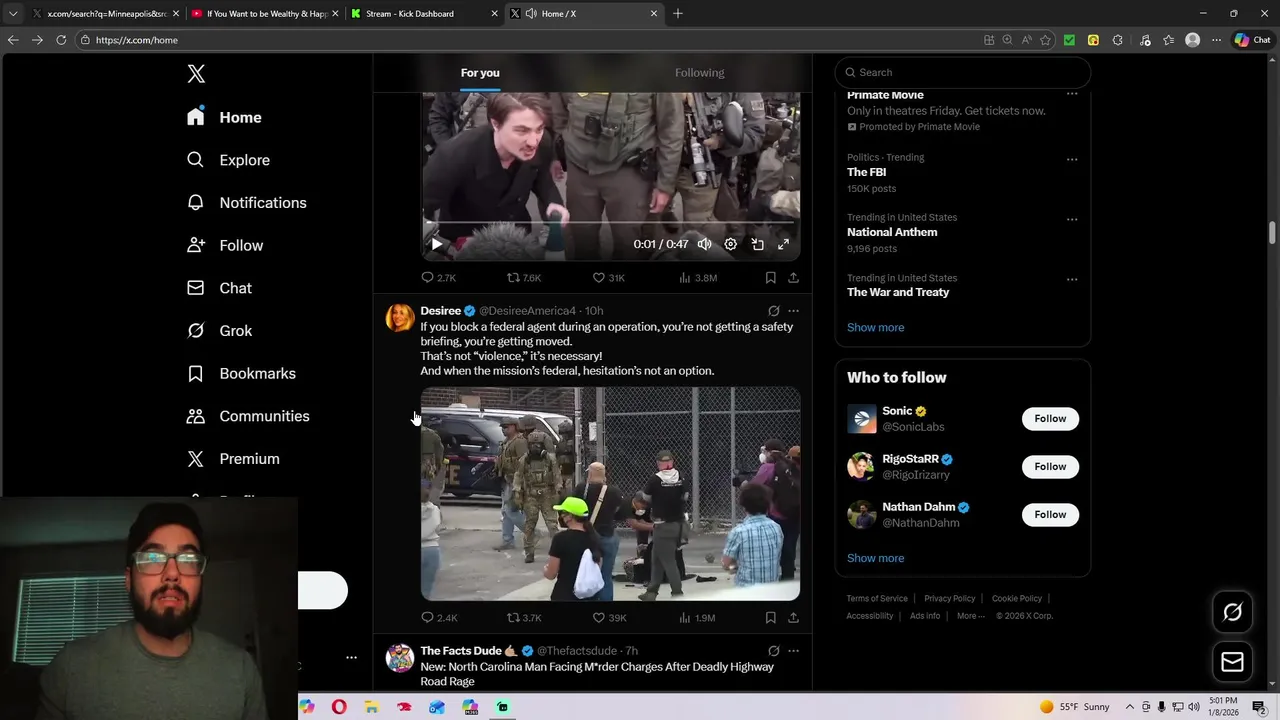Open browser Settings and more menu

(x=1216, y=40)
